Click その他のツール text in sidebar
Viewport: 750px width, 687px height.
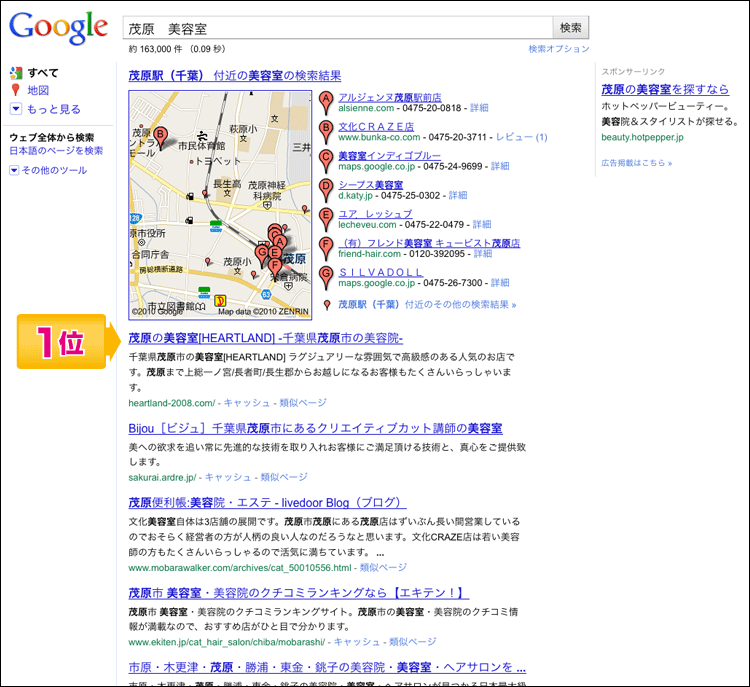click(x=55, y=170)
